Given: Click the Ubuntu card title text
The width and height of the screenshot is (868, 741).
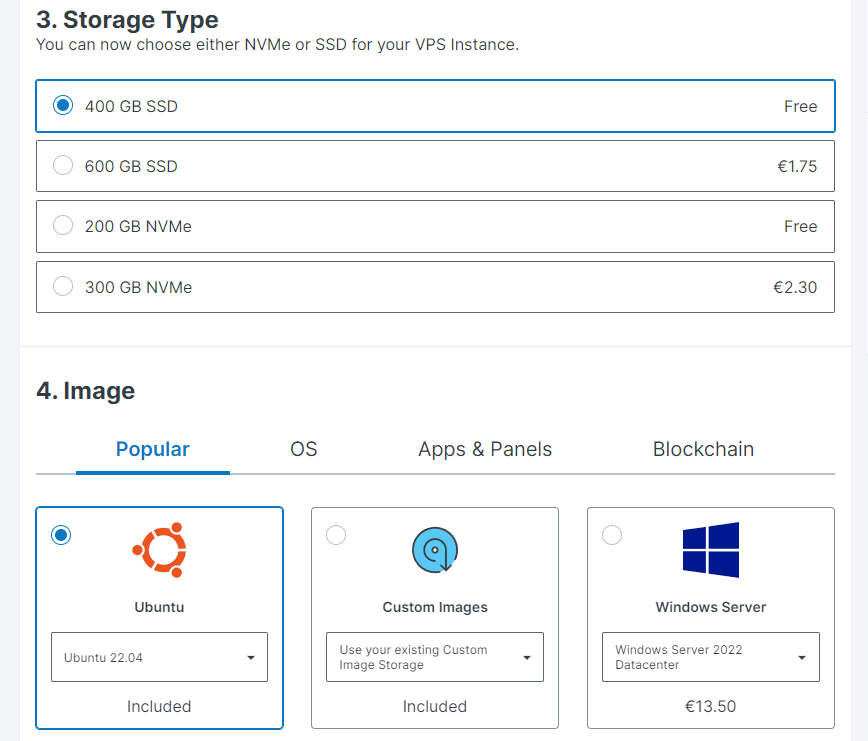Looking at the screenshot, I should coord(159,607).
